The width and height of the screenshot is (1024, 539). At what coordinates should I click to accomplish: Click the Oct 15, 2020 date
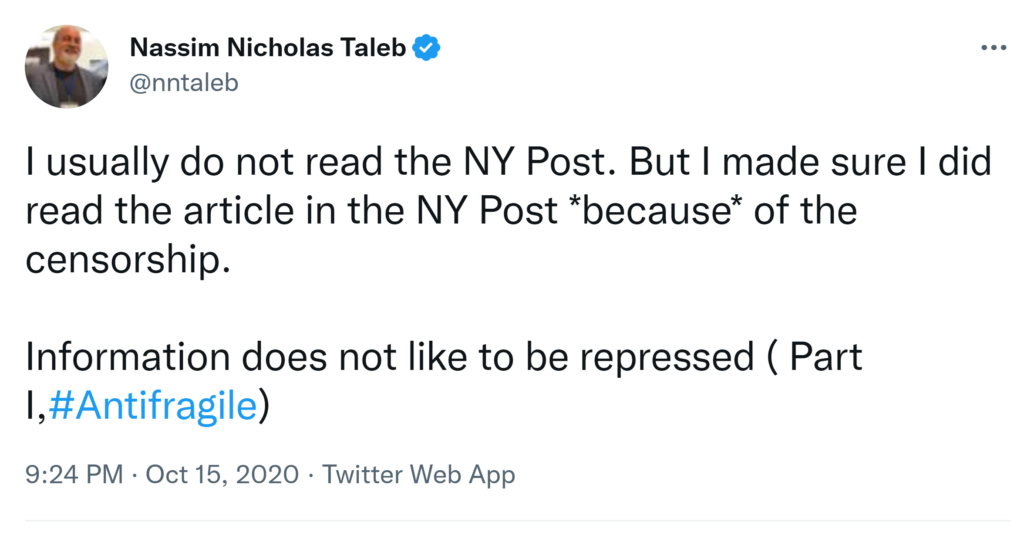pyautogui.click(x=222, y=474)
